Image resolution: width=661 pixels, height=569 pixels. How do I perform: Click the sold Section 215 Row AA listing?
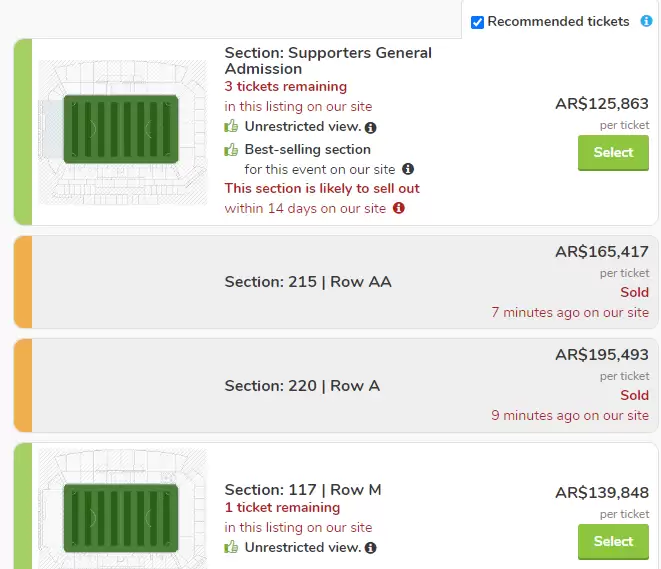pos(308,282)
